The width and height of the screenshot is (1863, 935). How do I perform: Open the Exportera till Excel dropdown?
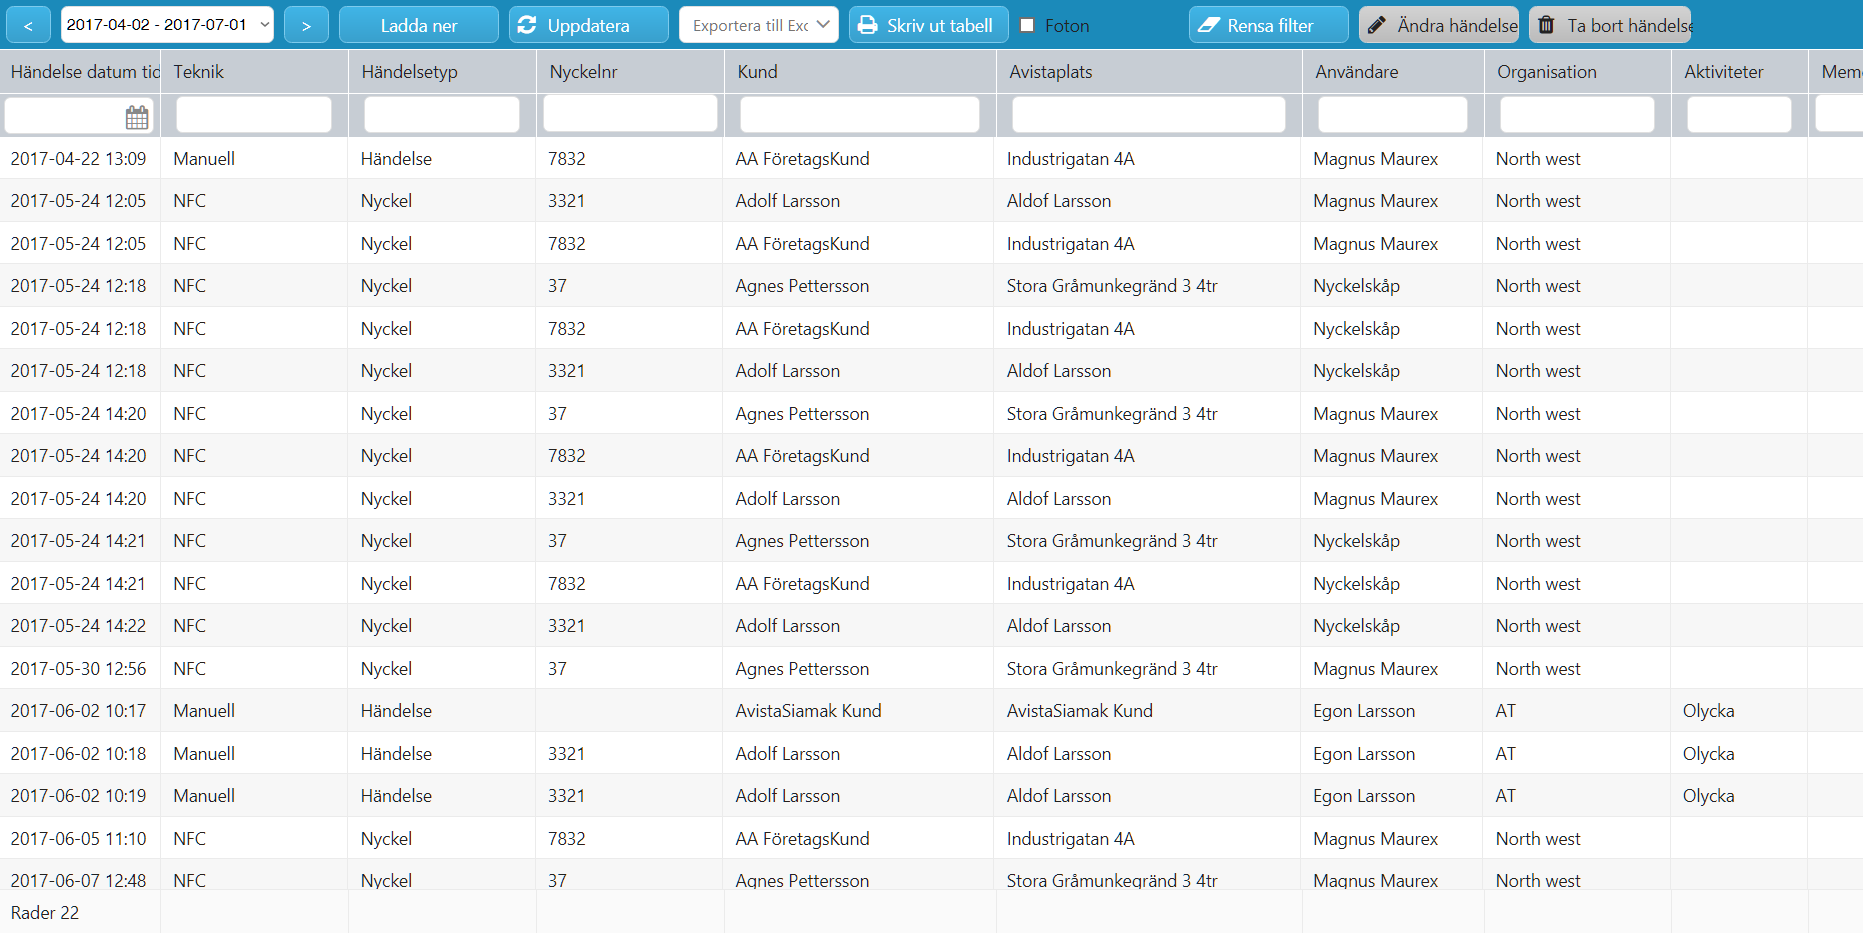pyautogui.click(x=759, y=25)
